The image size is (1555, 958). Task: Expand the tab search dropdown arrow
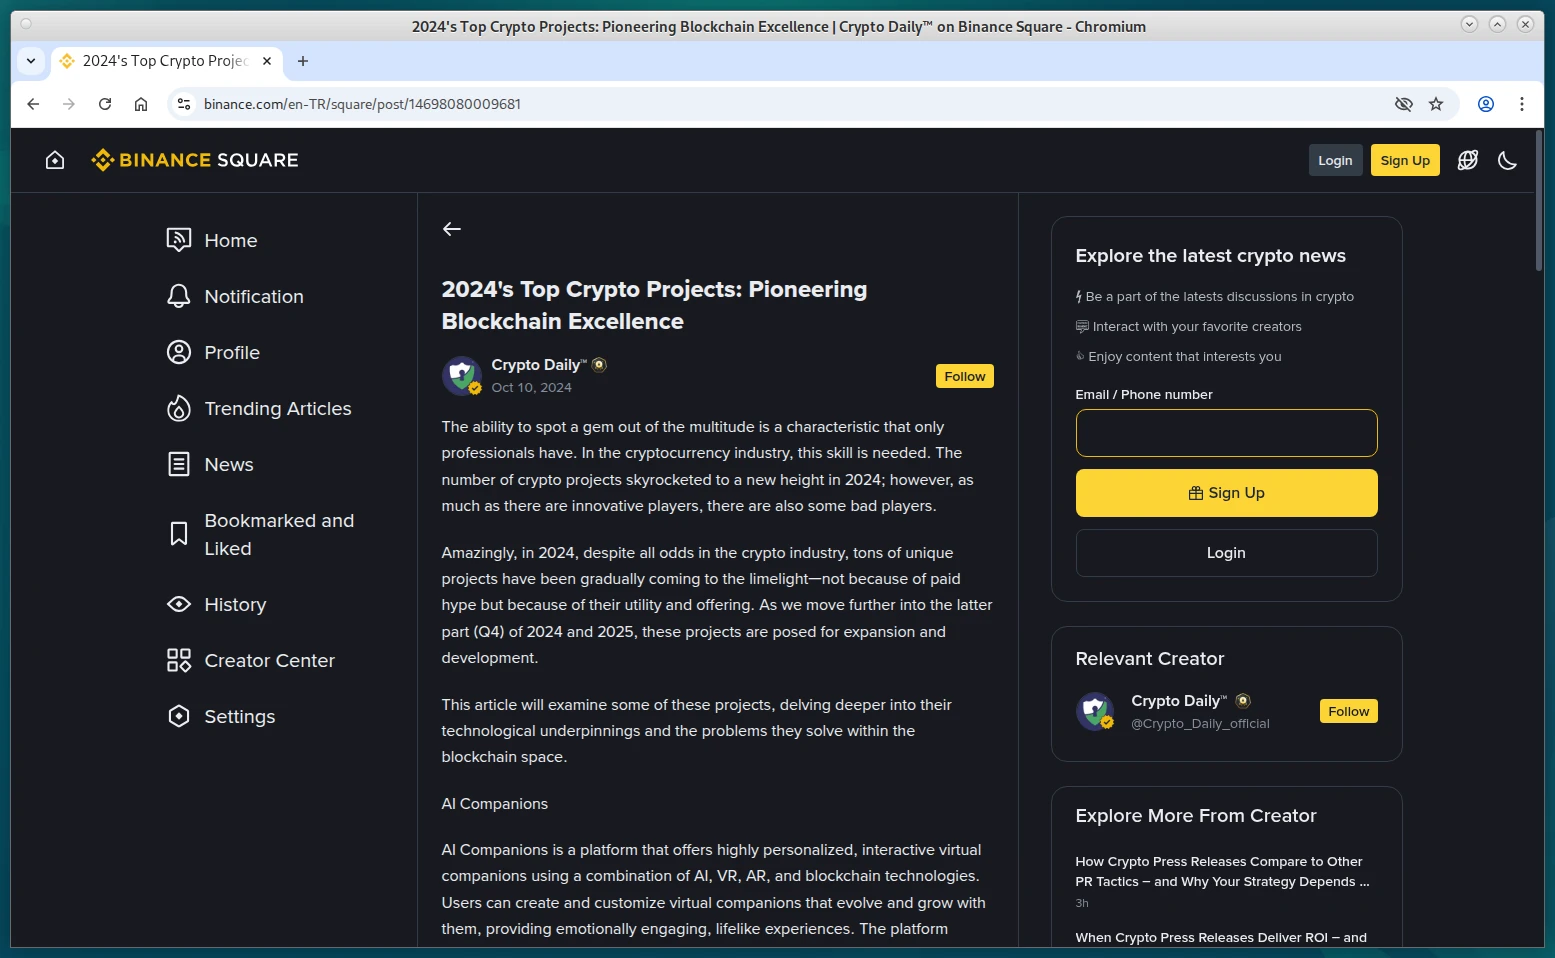point(31,61)
